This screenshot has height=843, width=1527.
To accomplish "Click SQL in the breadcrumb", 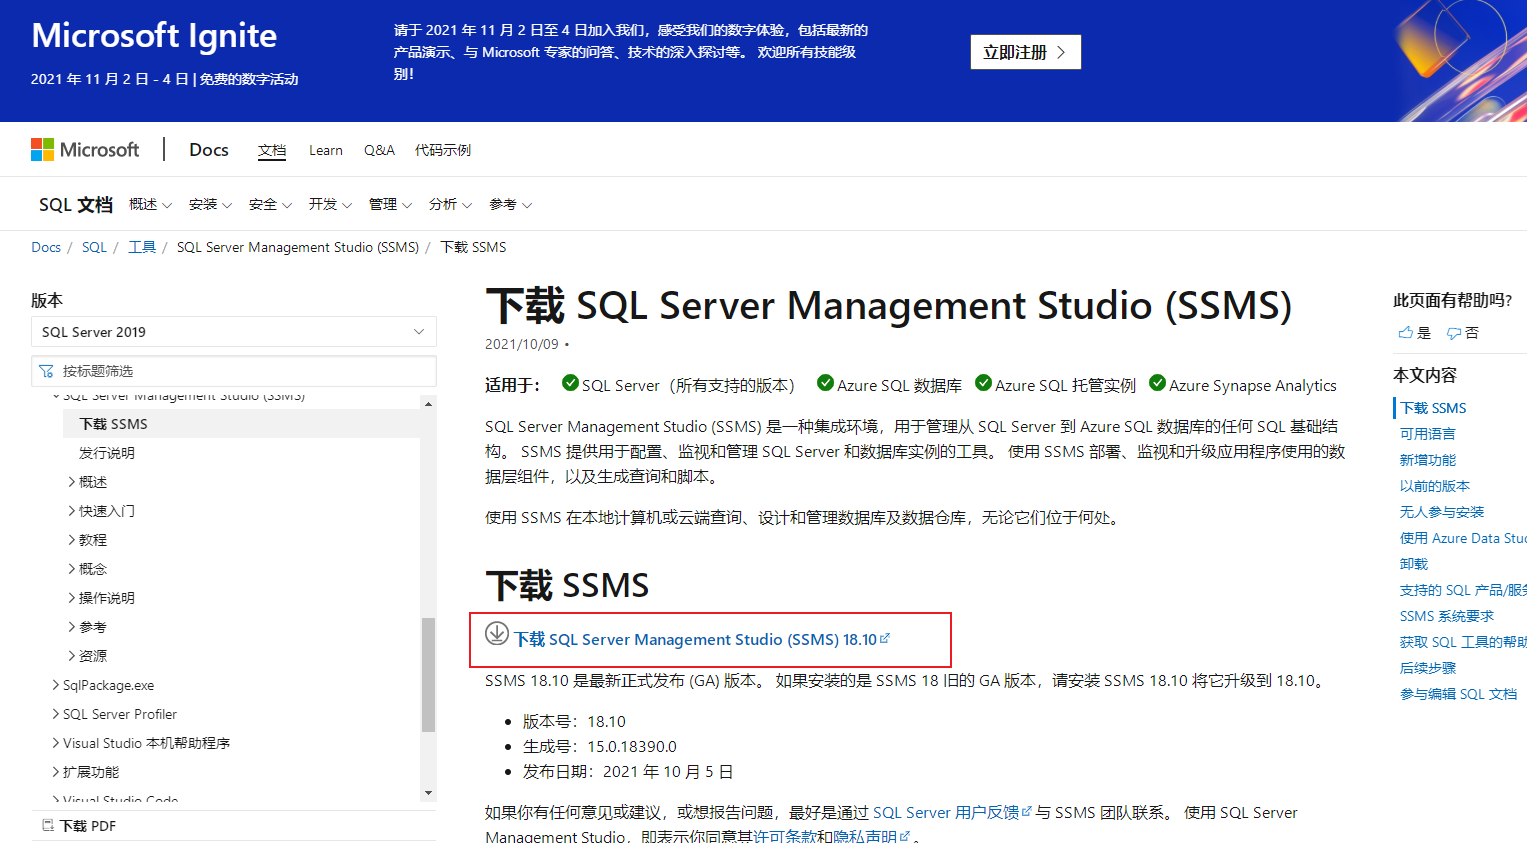I will 94,247.
